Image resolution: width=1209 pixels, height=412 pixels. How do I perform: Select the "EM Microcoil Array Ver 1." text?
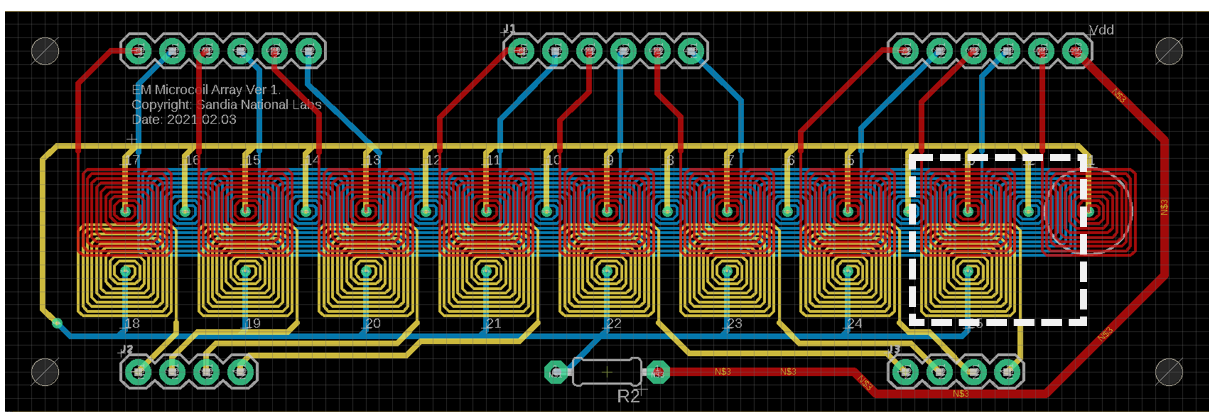point(207,89)
